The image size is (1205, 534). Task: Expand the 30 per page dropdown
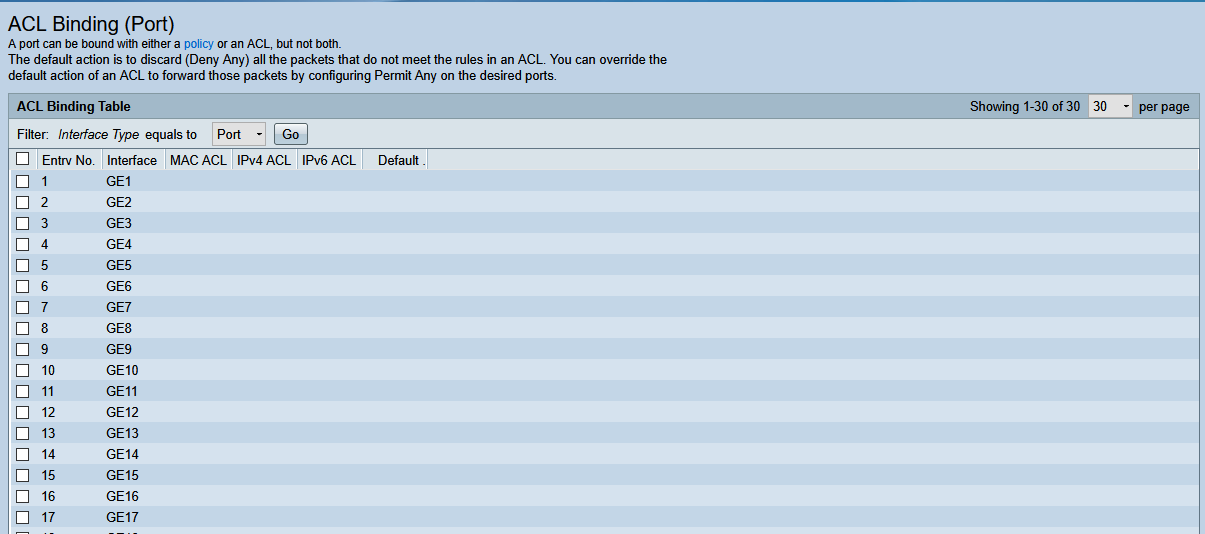(1111, 106)
